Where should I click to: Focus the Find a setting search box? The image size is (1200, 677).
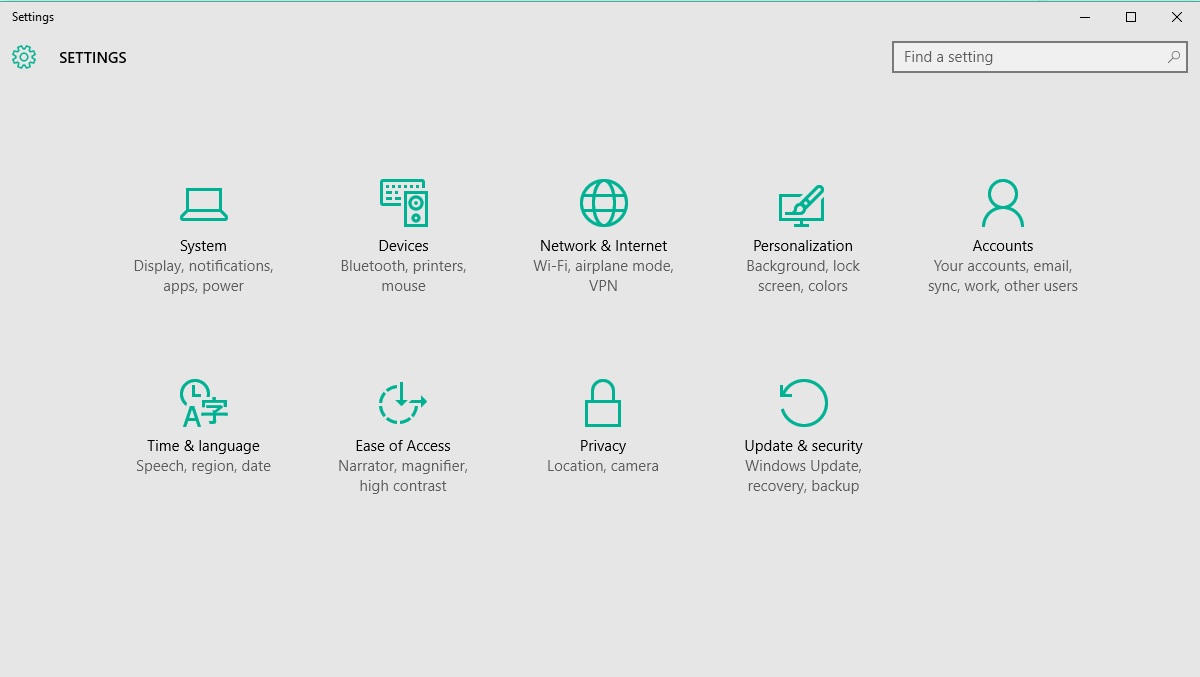[x=1040, y=57]
